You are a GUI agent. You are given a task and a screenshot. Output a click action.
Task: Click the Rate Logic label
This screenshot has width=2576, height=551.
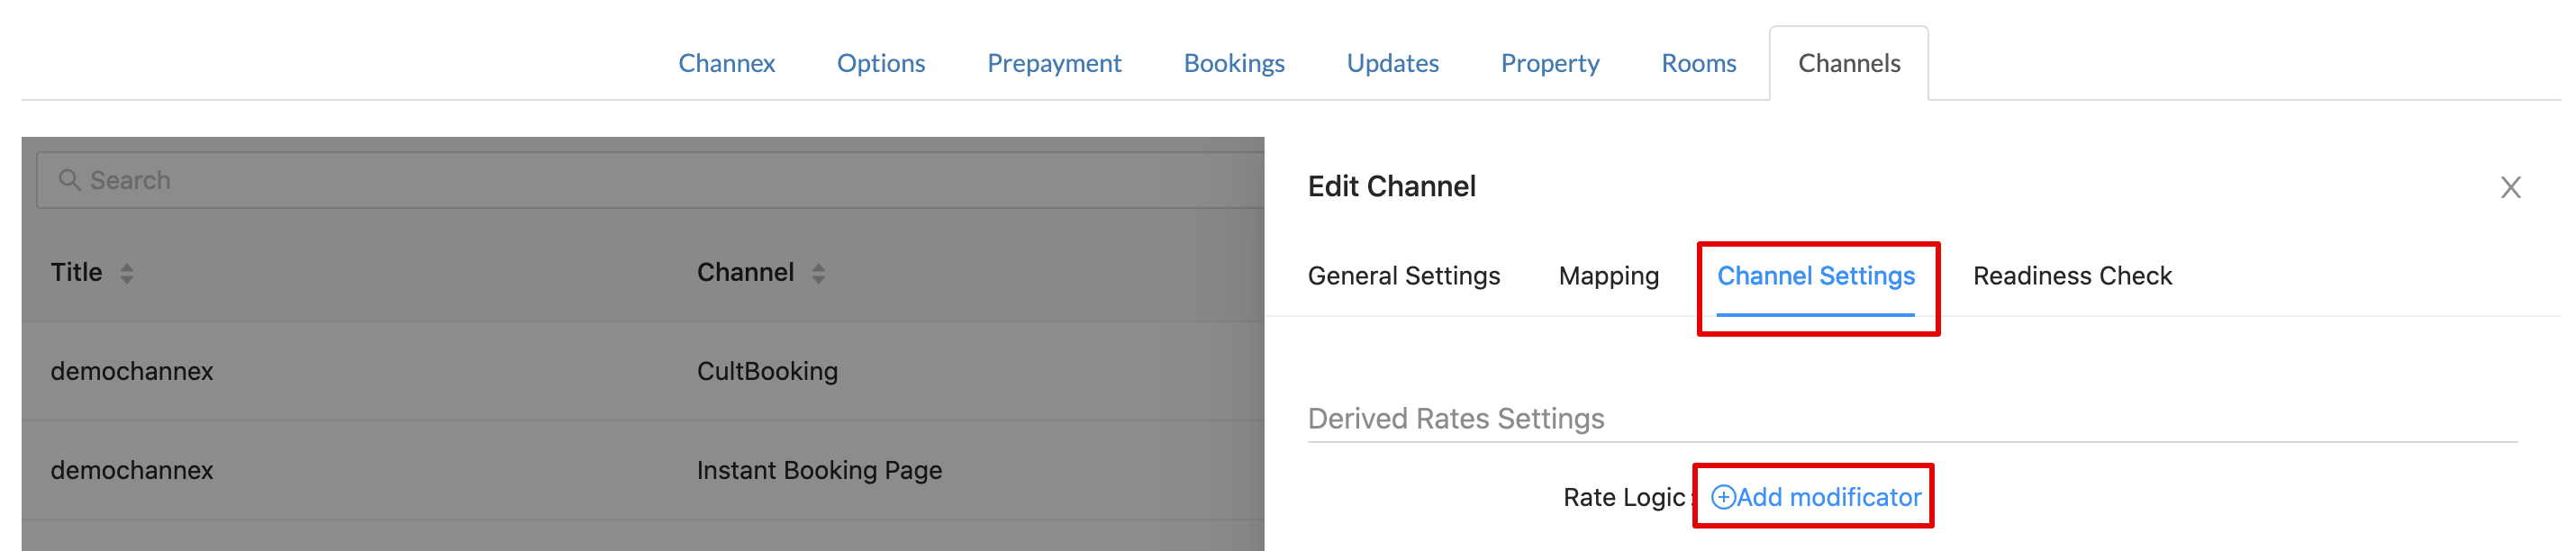click(x=1624, y=497)
